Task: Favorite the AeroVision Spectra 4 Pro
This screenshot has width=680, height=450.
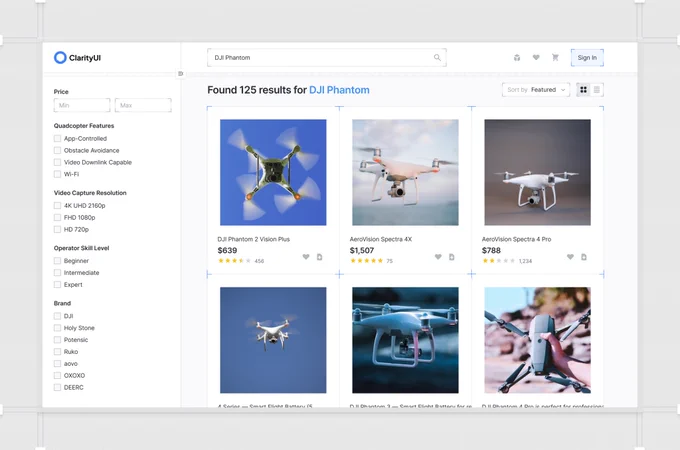Action: (x=570, y=257)
